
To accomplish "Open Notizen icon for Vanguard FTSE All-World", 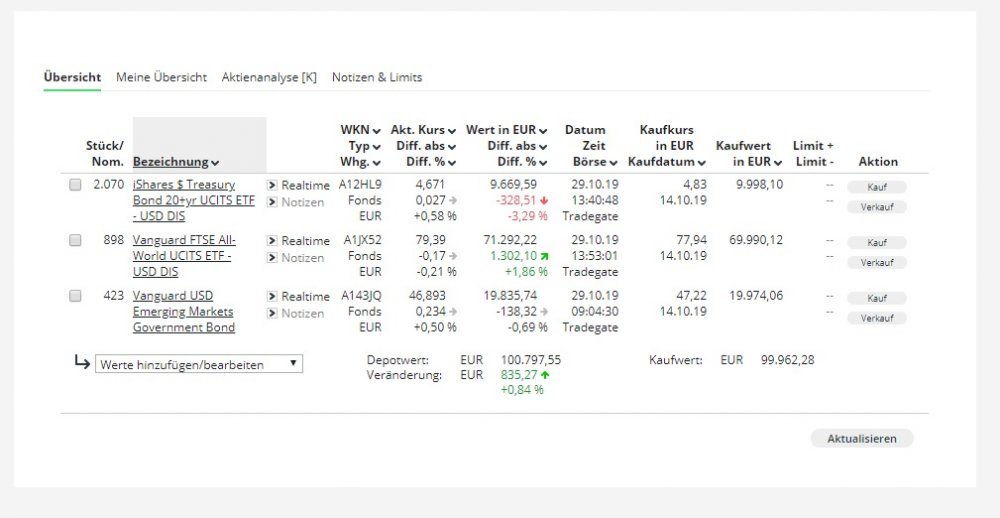I will (x=271, y=258).
